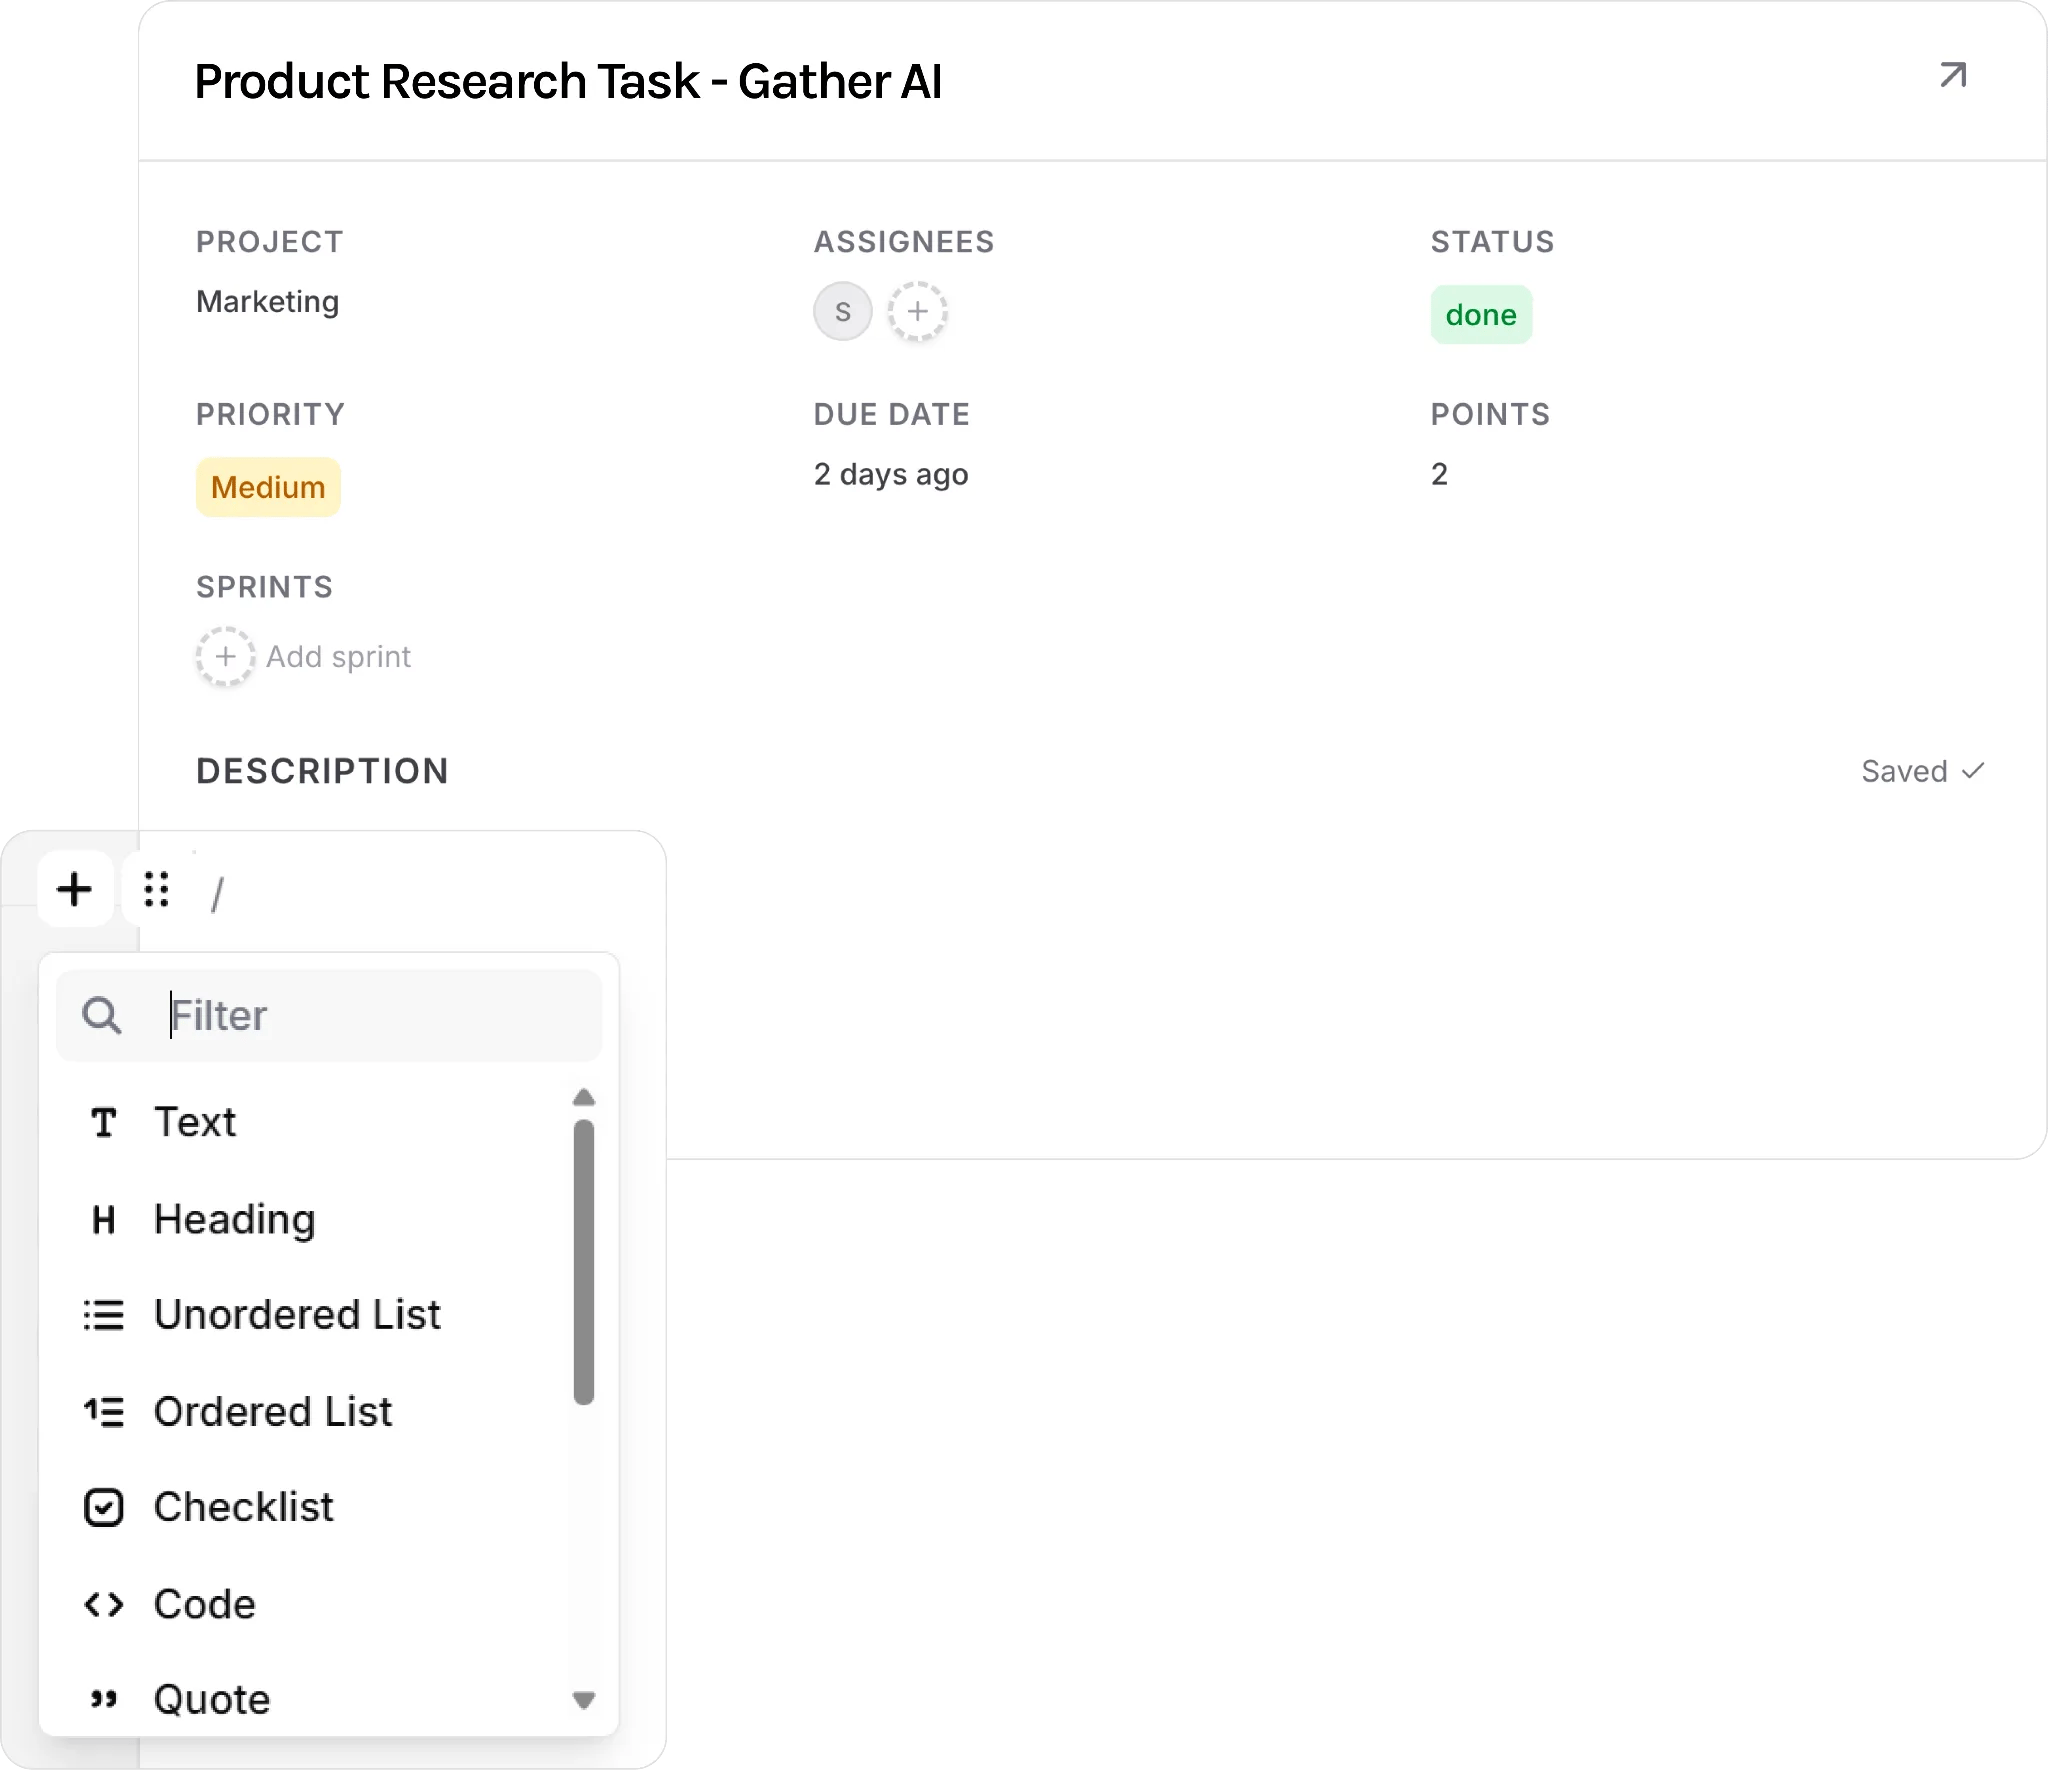This screenshot has height=1770, width=2048.
Task: Click the plus add-block button
Action: 75,889
